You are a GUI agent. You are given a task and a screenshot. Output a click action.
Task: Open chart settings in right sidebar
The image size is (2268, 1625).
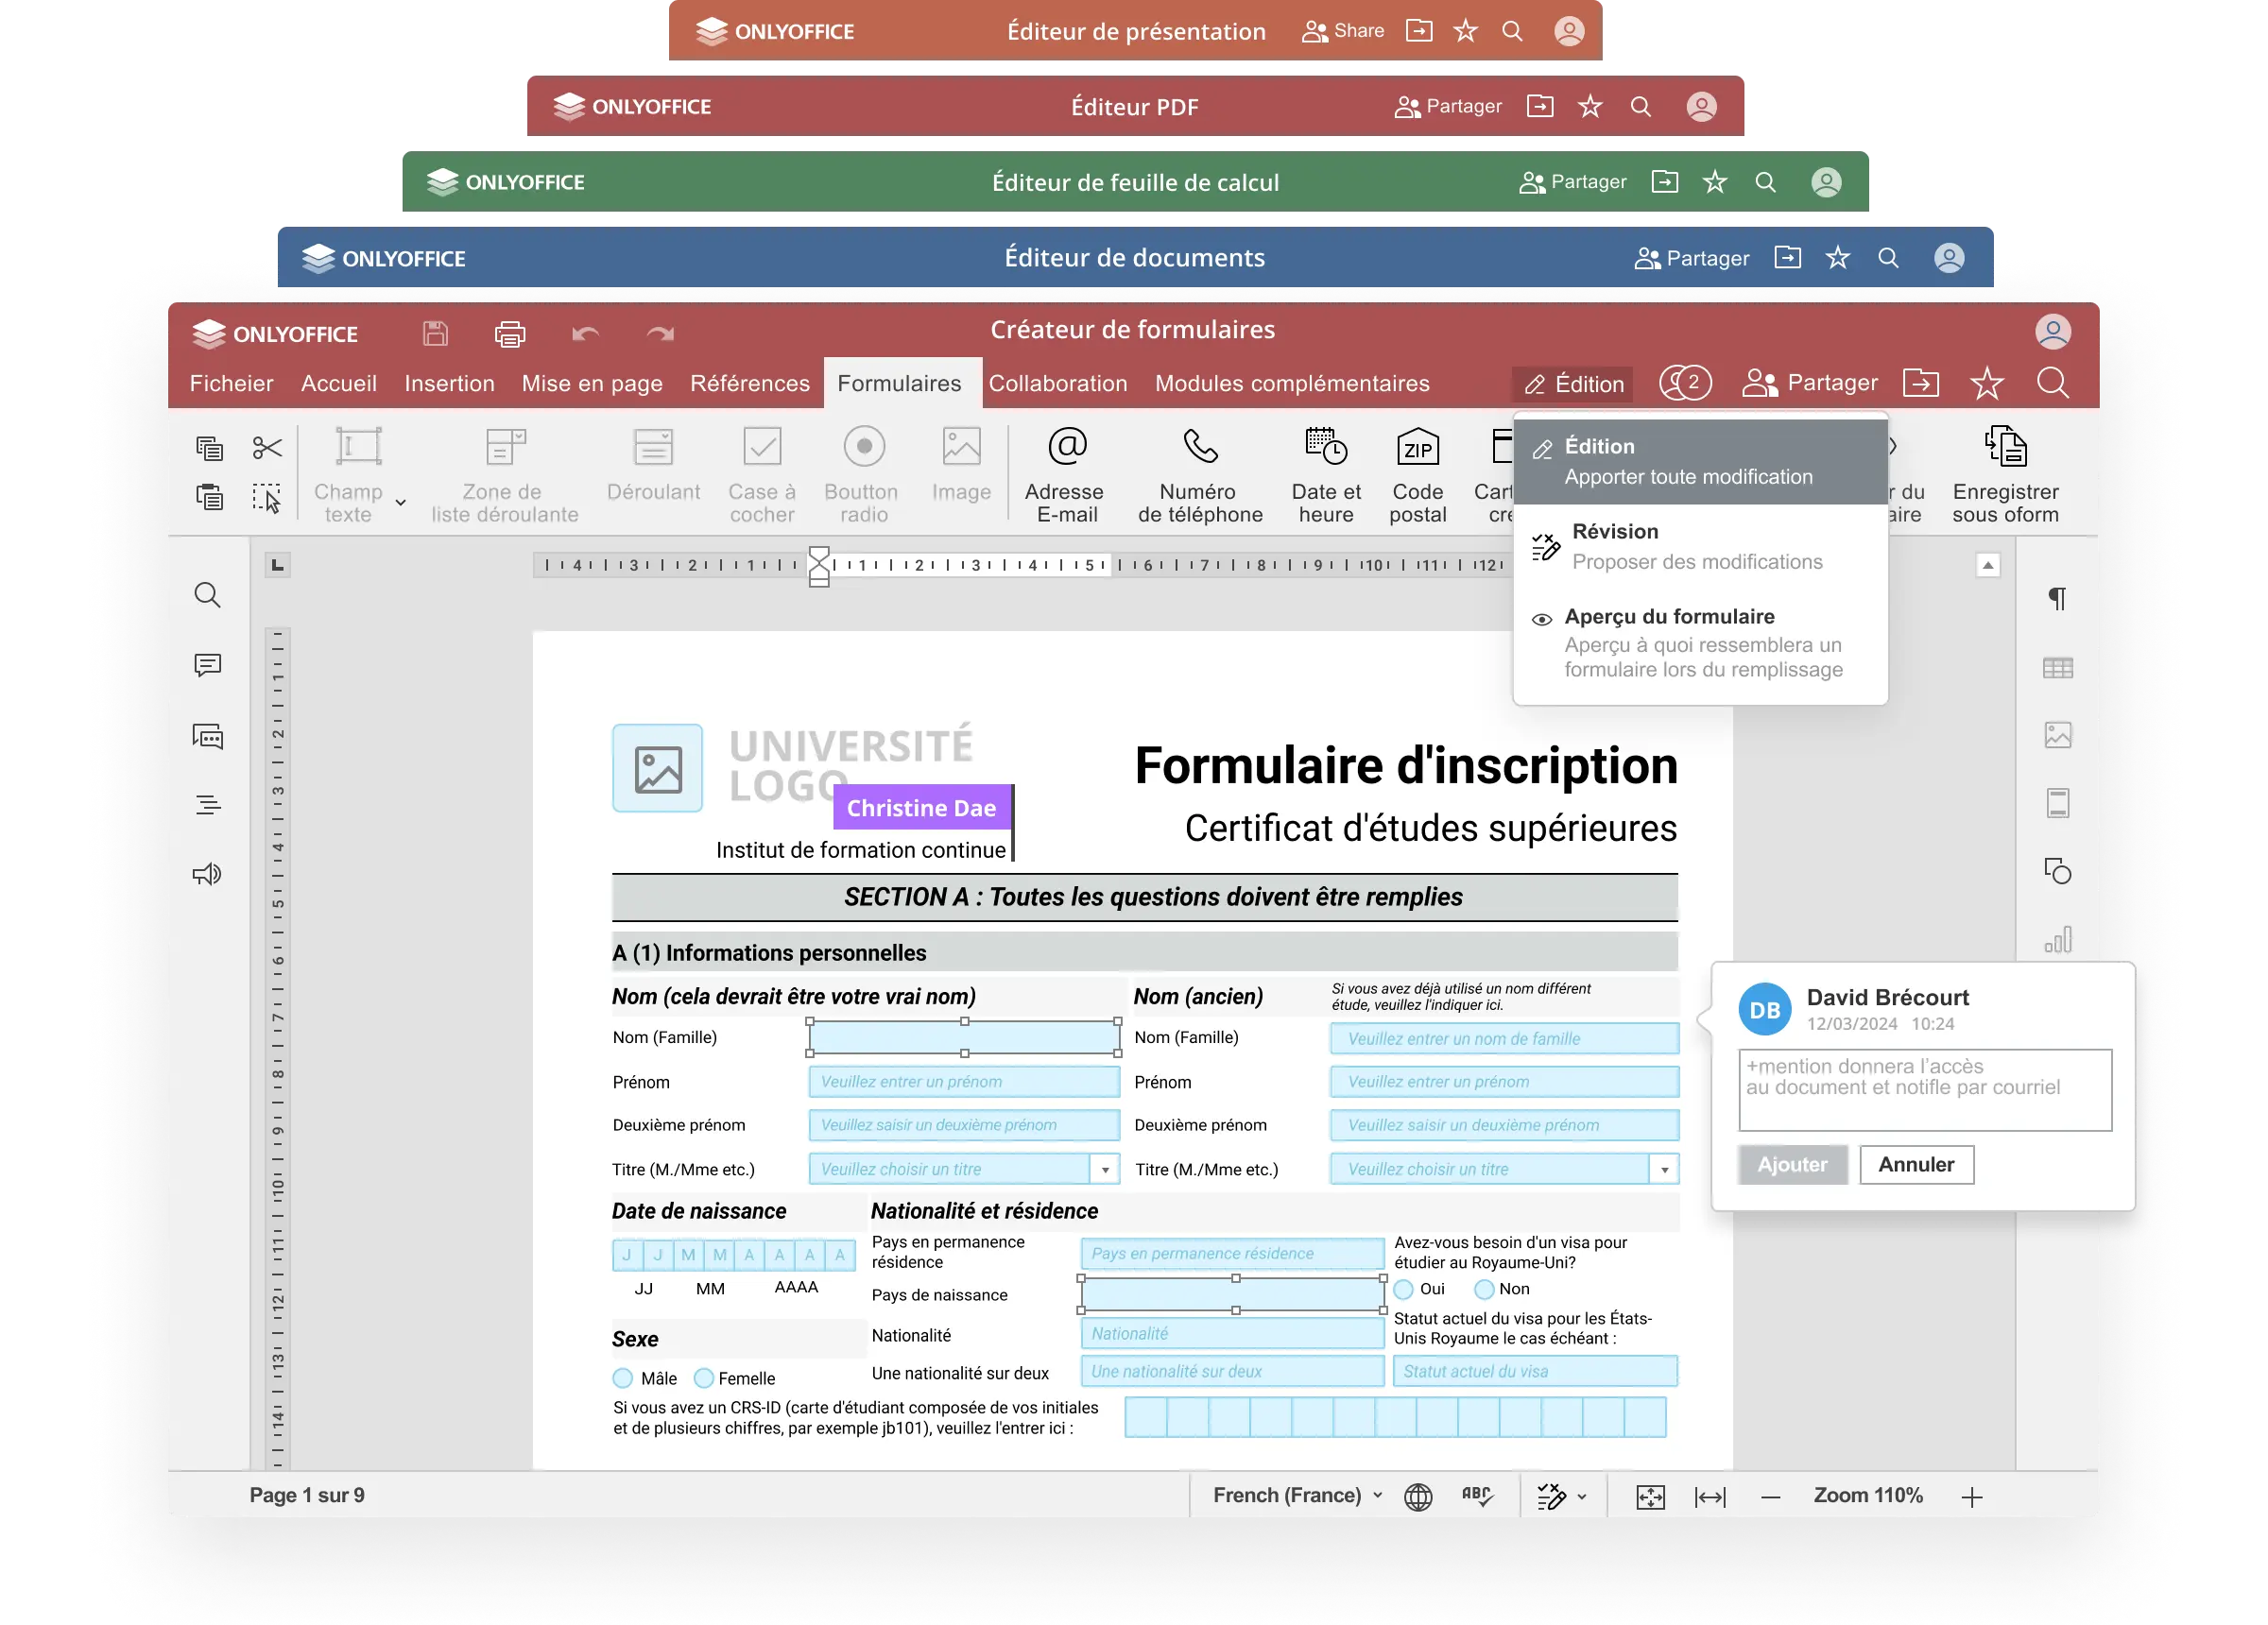2057,939
